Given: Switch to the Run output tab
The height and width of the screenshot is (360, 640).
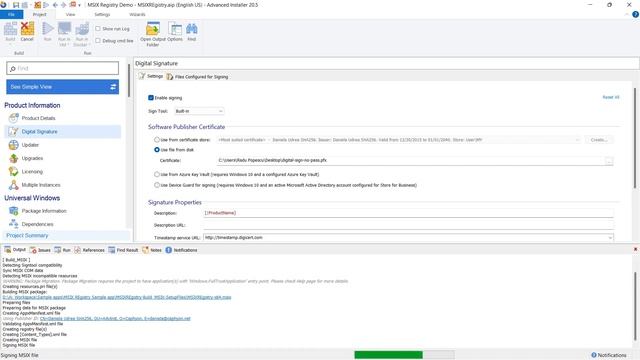Looking at the screenshot, I should coord(63,250).
